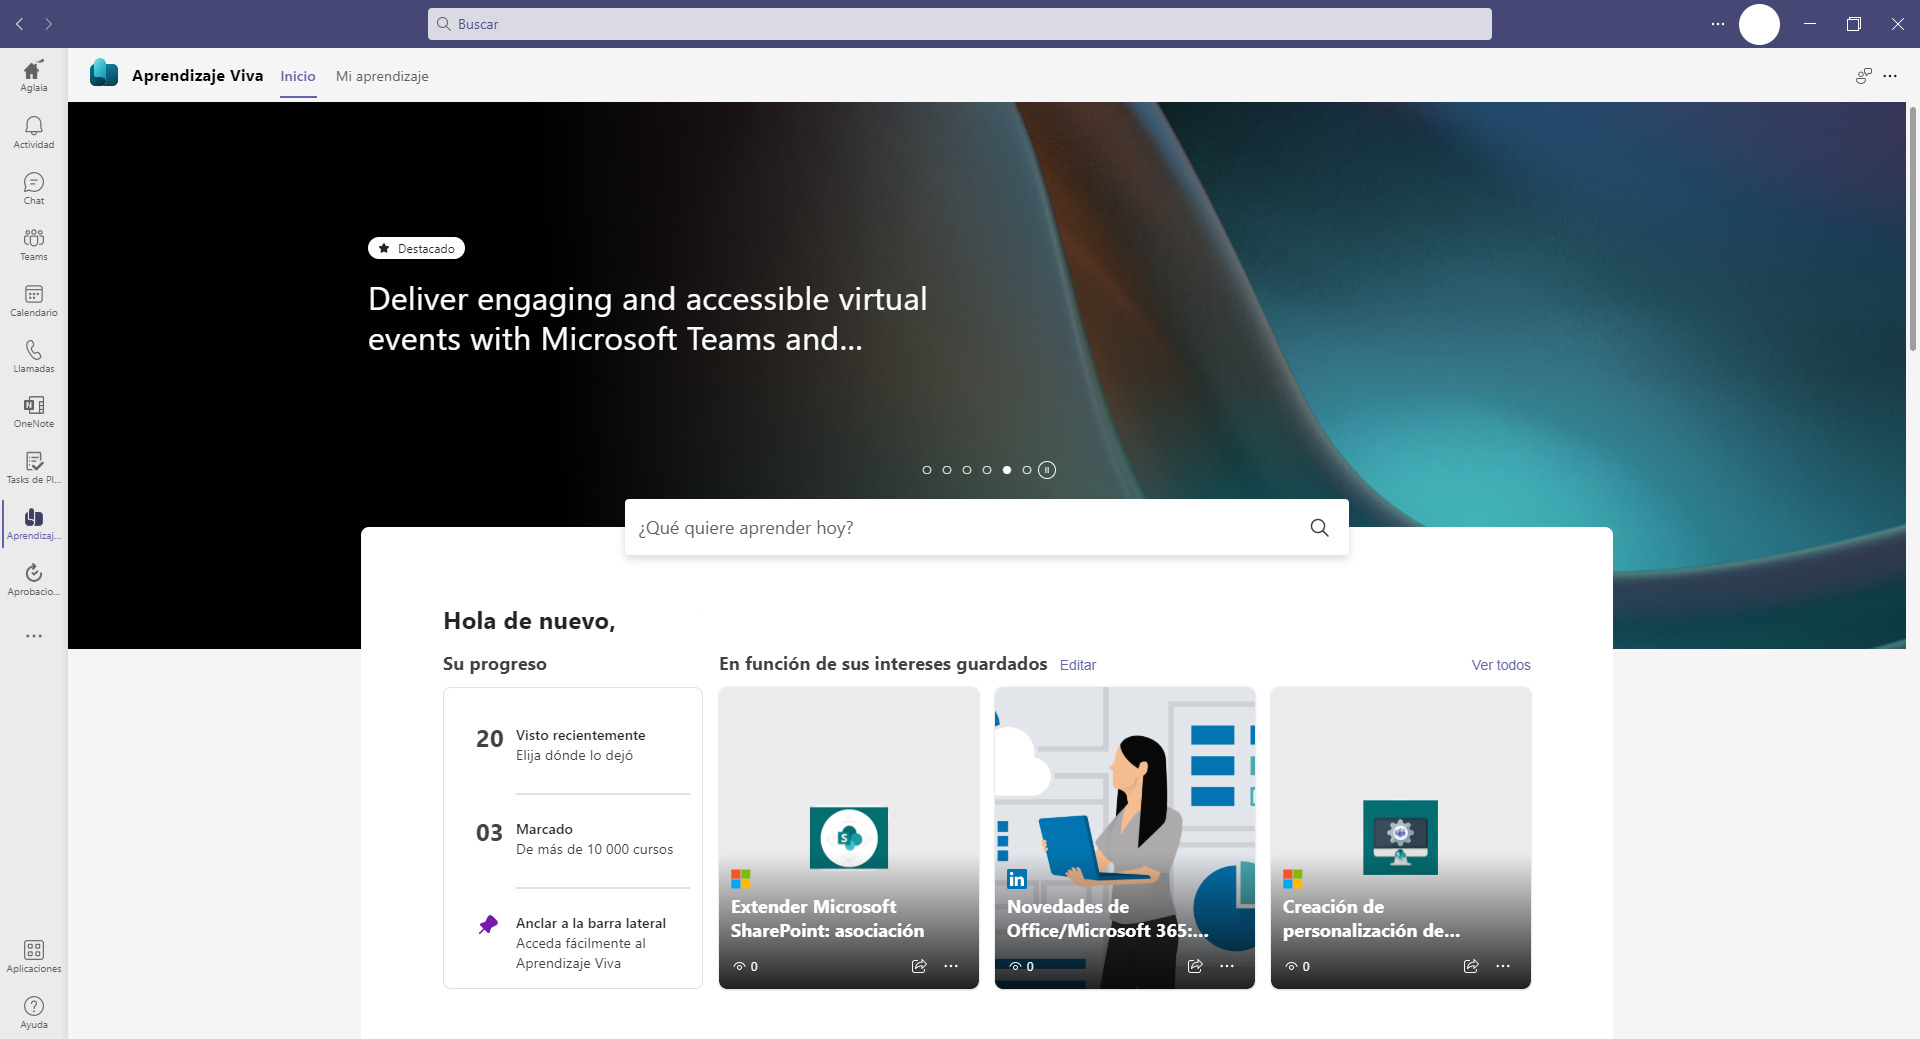1920x1039 pixels.
Task: Select sixth carousel slide dot
Action: click(1027, 470)
